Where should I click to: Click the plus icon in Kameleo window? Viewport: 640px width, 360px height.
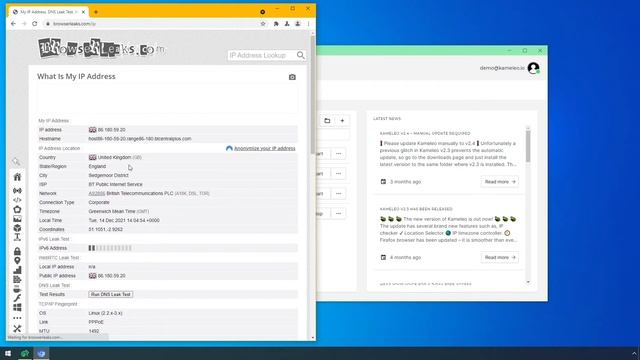(x=342, y=121)
